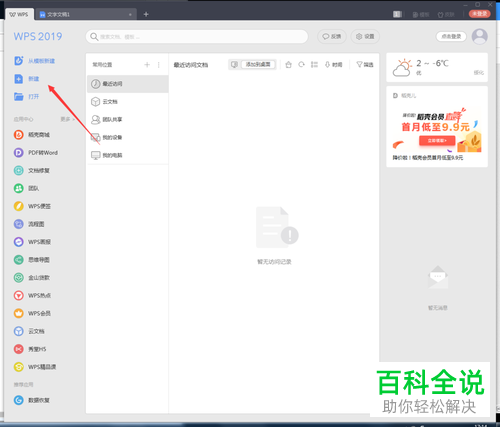
Task: Click into the search documents field
Action: 197,36
